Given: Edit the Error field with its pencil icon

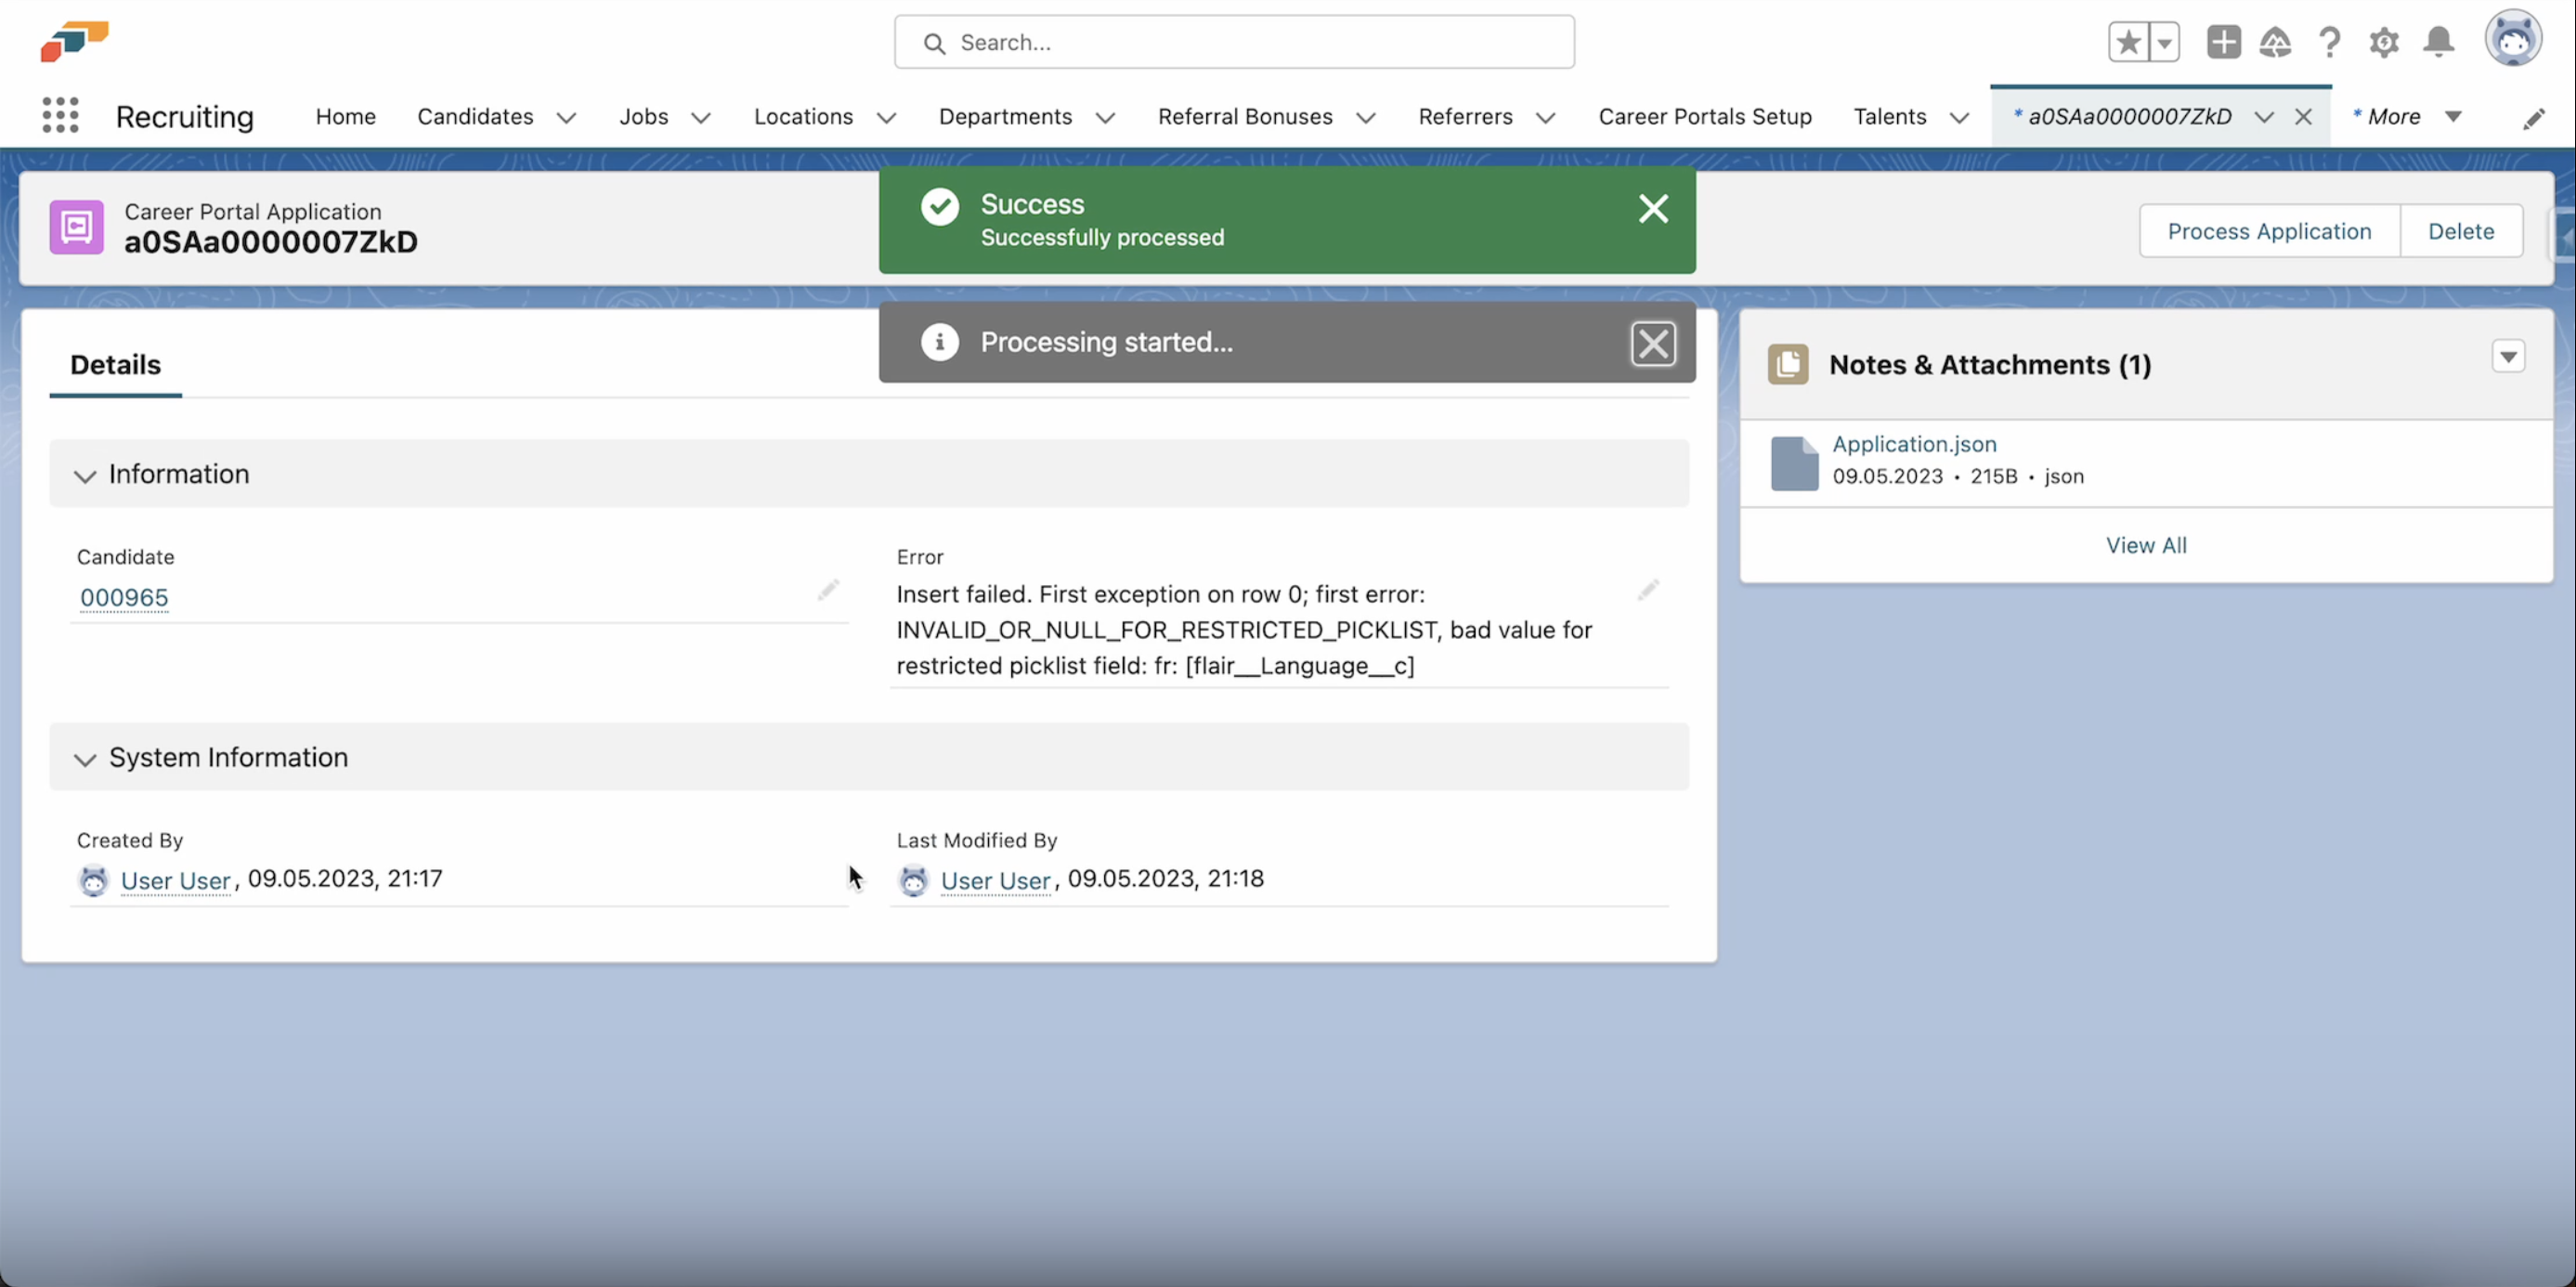Looking at the screenshot, I should tap(1648, 590).
